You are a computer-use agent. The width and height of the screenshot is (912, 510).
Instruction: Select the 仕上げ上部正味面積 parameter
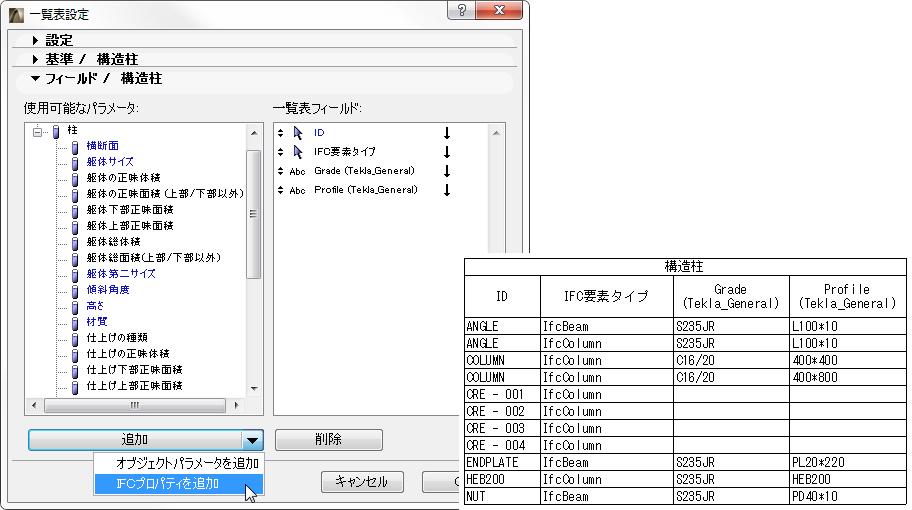coord(134,386)
